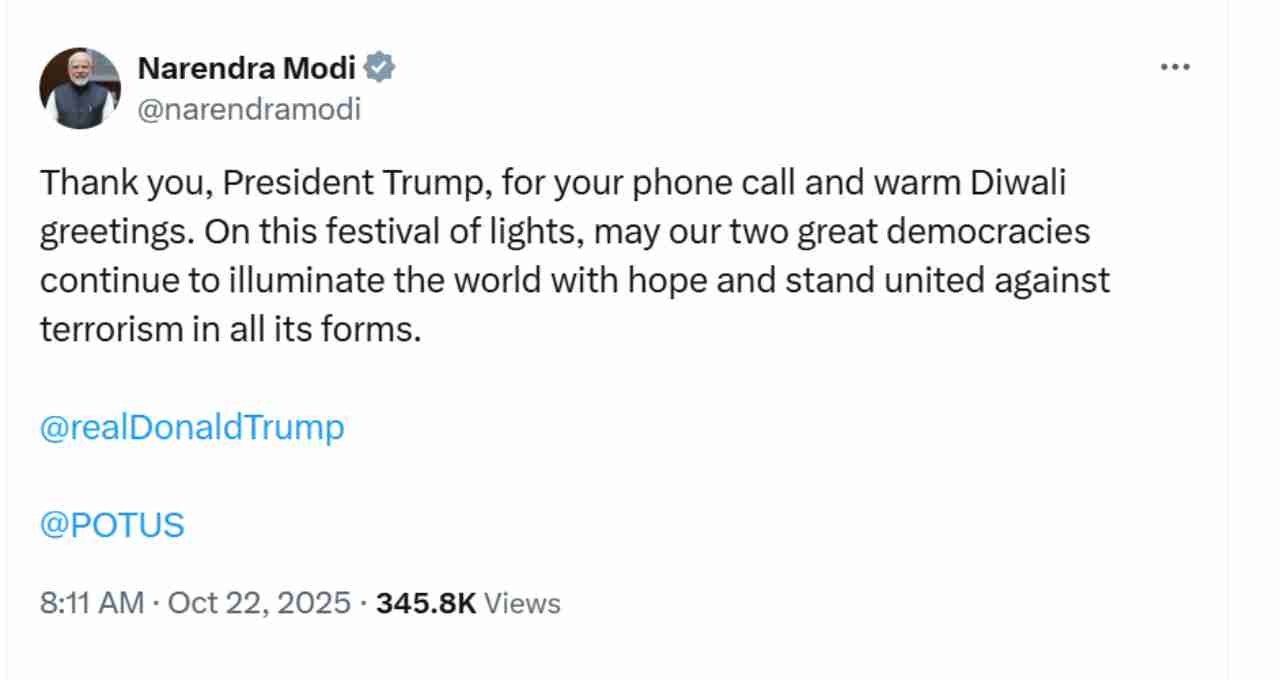Click the 8:11 AM post time
This screenshot has height=680, width=1280.
(x=92, y=603)
